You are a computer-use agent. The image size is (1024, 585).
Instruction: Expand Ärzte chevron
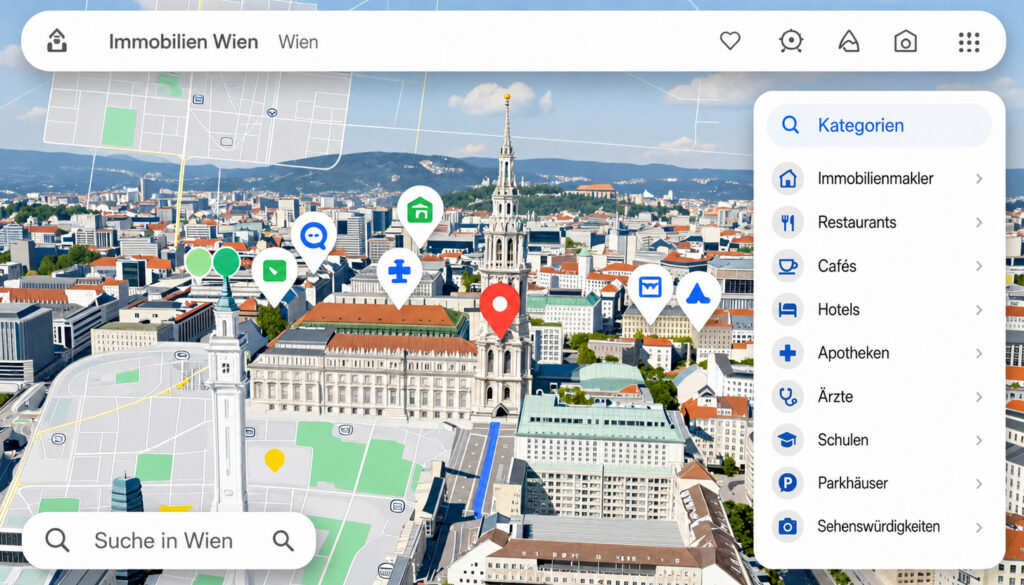click(x=979, y=396)
